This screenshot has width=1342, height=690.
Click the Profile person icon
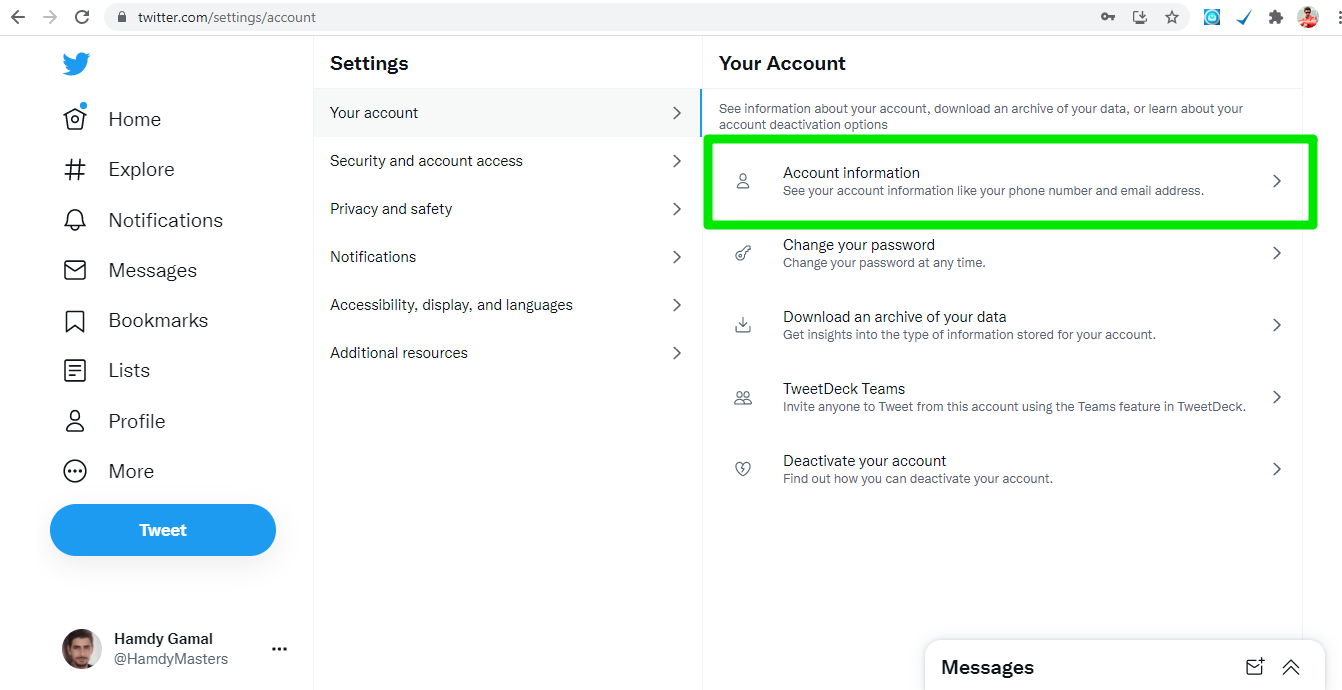point(75,421)
